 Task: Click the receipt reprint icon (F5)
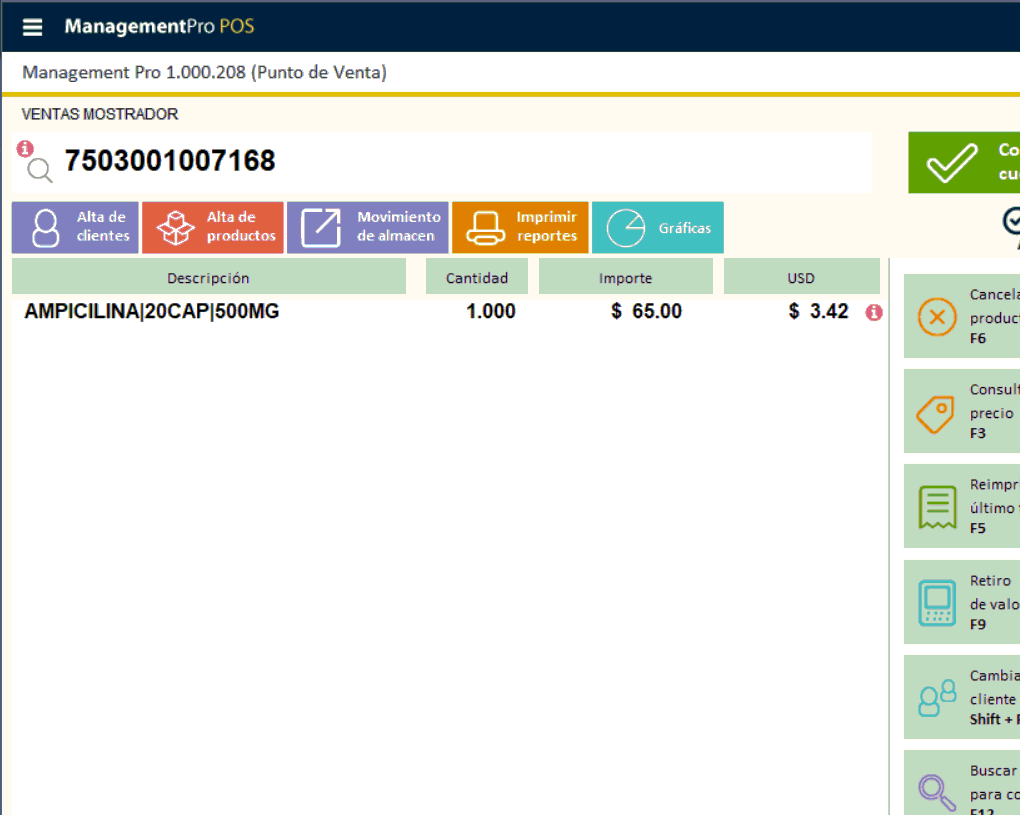937,508
